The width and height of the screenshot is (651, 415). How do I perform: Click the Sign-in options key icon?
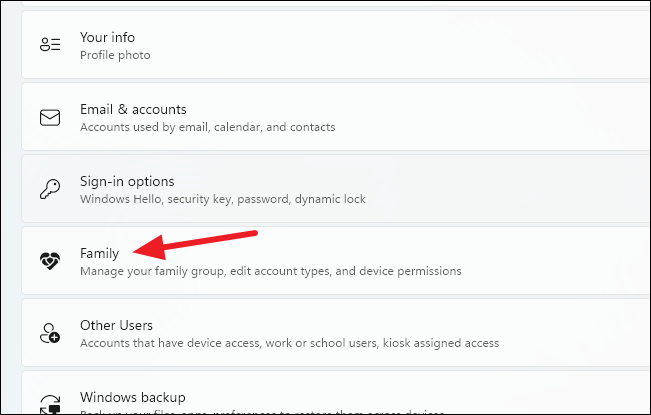tap(50, 189)
